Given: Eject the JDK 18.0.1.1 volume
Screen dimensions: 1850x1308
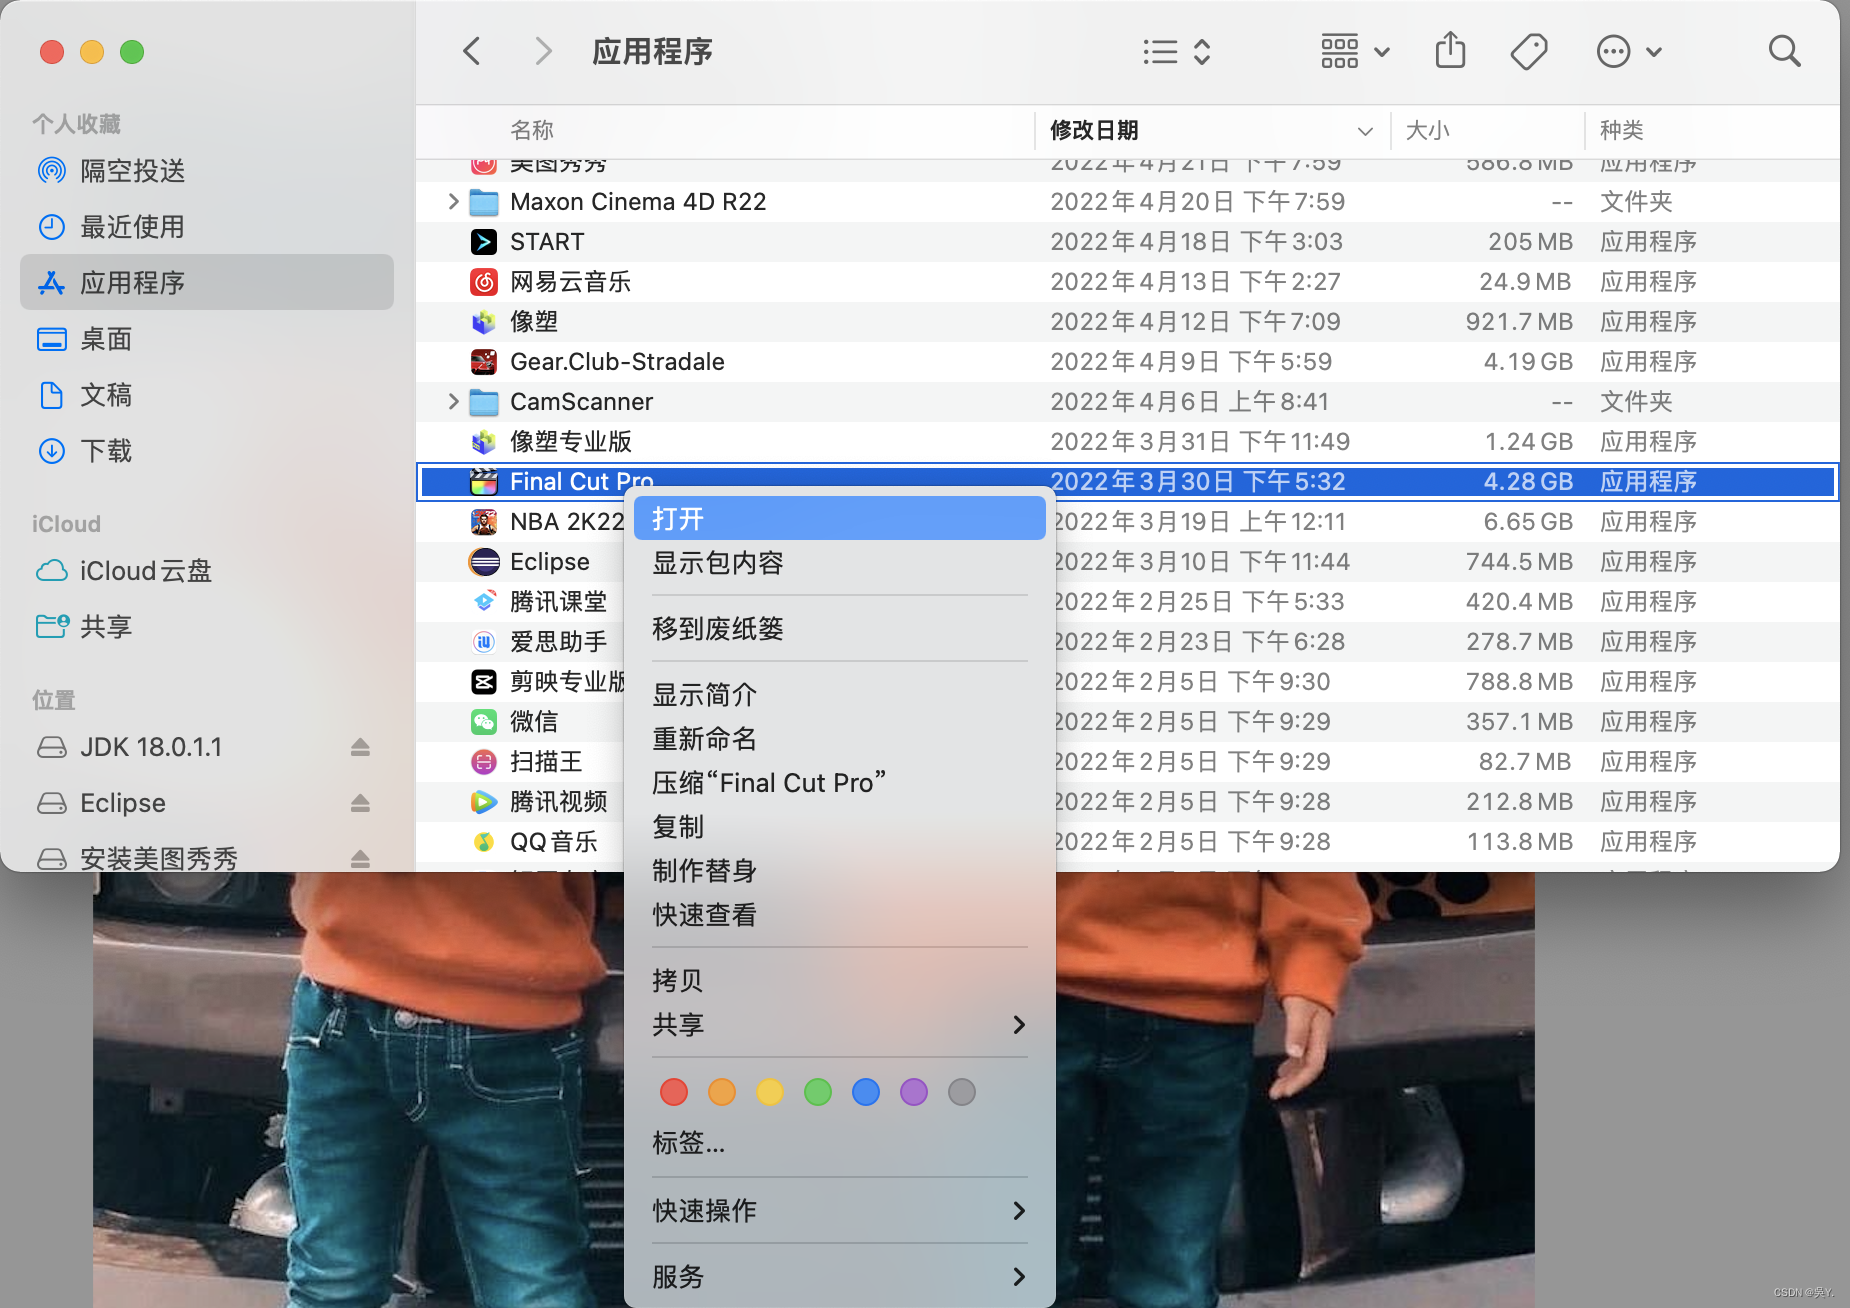Looking at the screenshot, I should 360,747.
